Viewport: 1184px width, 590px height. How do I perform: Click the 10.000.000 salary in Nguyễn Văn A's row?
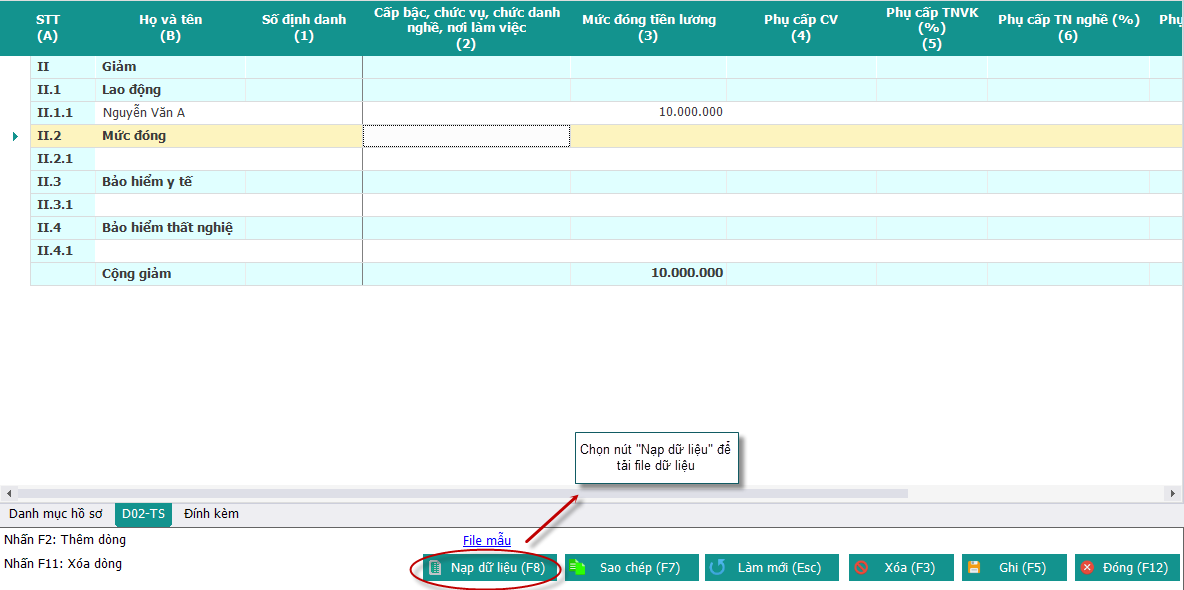[x=690, y=113]
